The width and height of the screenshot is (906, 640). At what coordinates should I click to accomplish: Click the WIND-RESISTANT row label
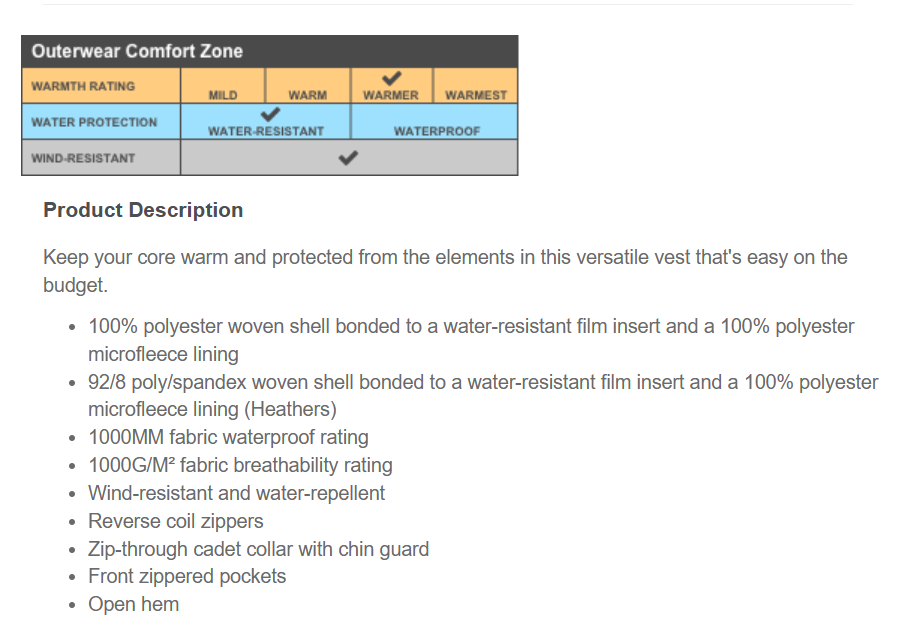pyautogui.click(x=83, y=158)
